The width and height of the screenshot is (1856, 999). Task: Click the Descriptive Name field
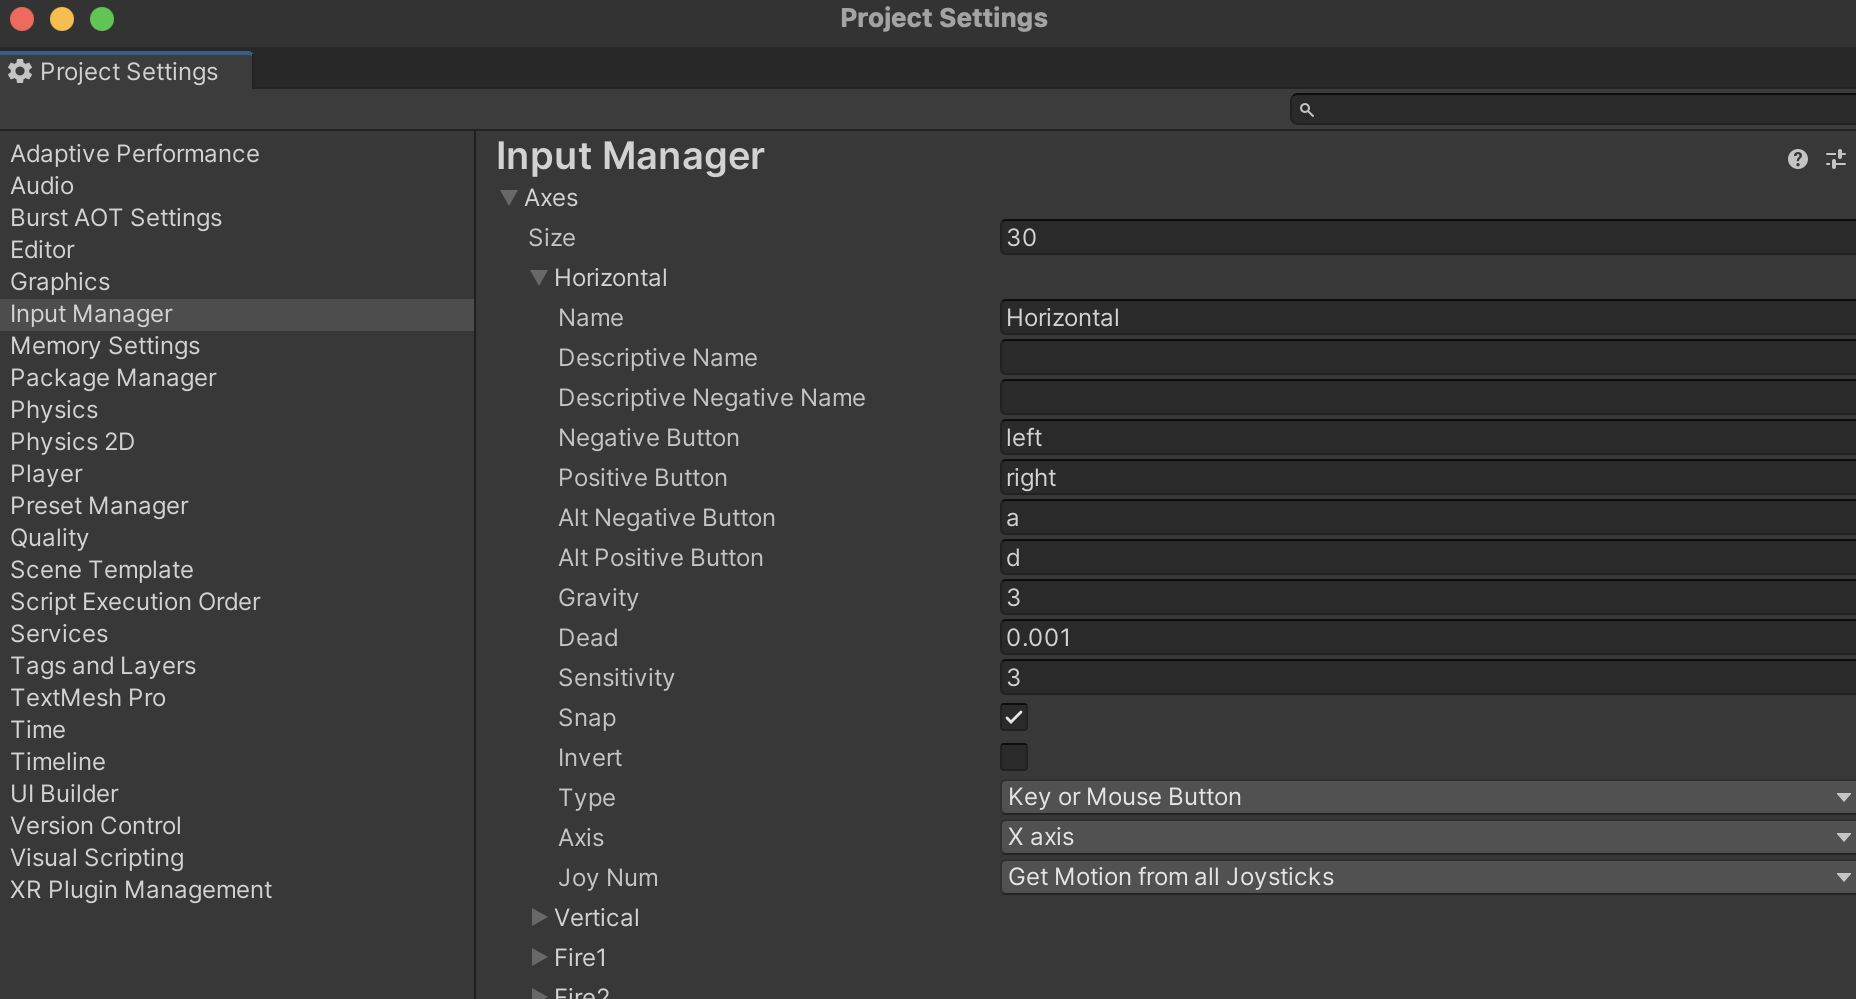pos(1428,358)
